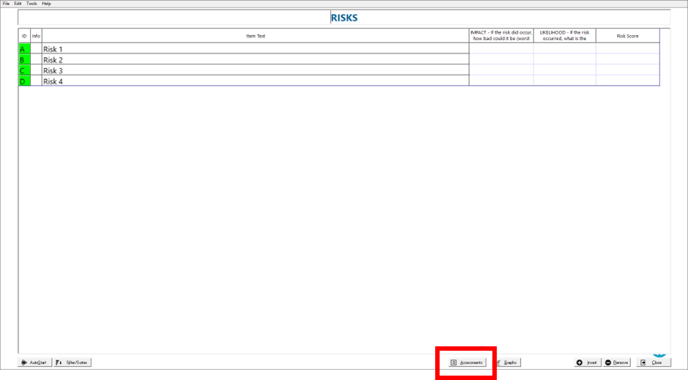Open the Assessments panel
This screenshot has height=380, width=688.
coord(467,362)
